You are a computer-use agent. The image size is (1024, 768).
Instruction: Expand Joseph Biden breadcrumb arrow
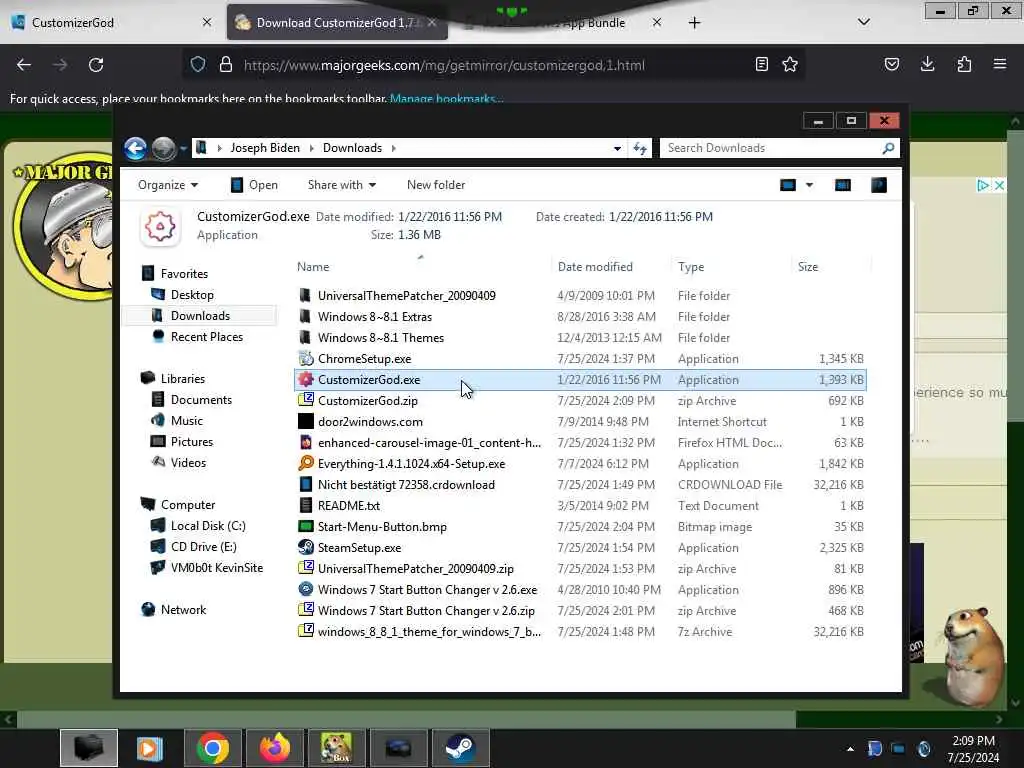tap(311, 148)
